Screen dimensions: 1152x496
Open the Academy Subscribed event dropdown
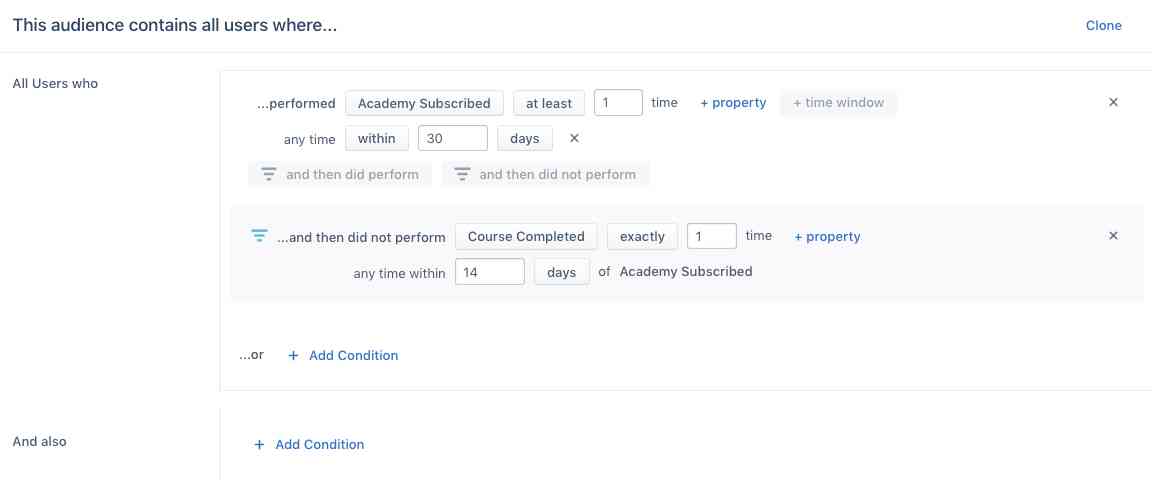424,103
